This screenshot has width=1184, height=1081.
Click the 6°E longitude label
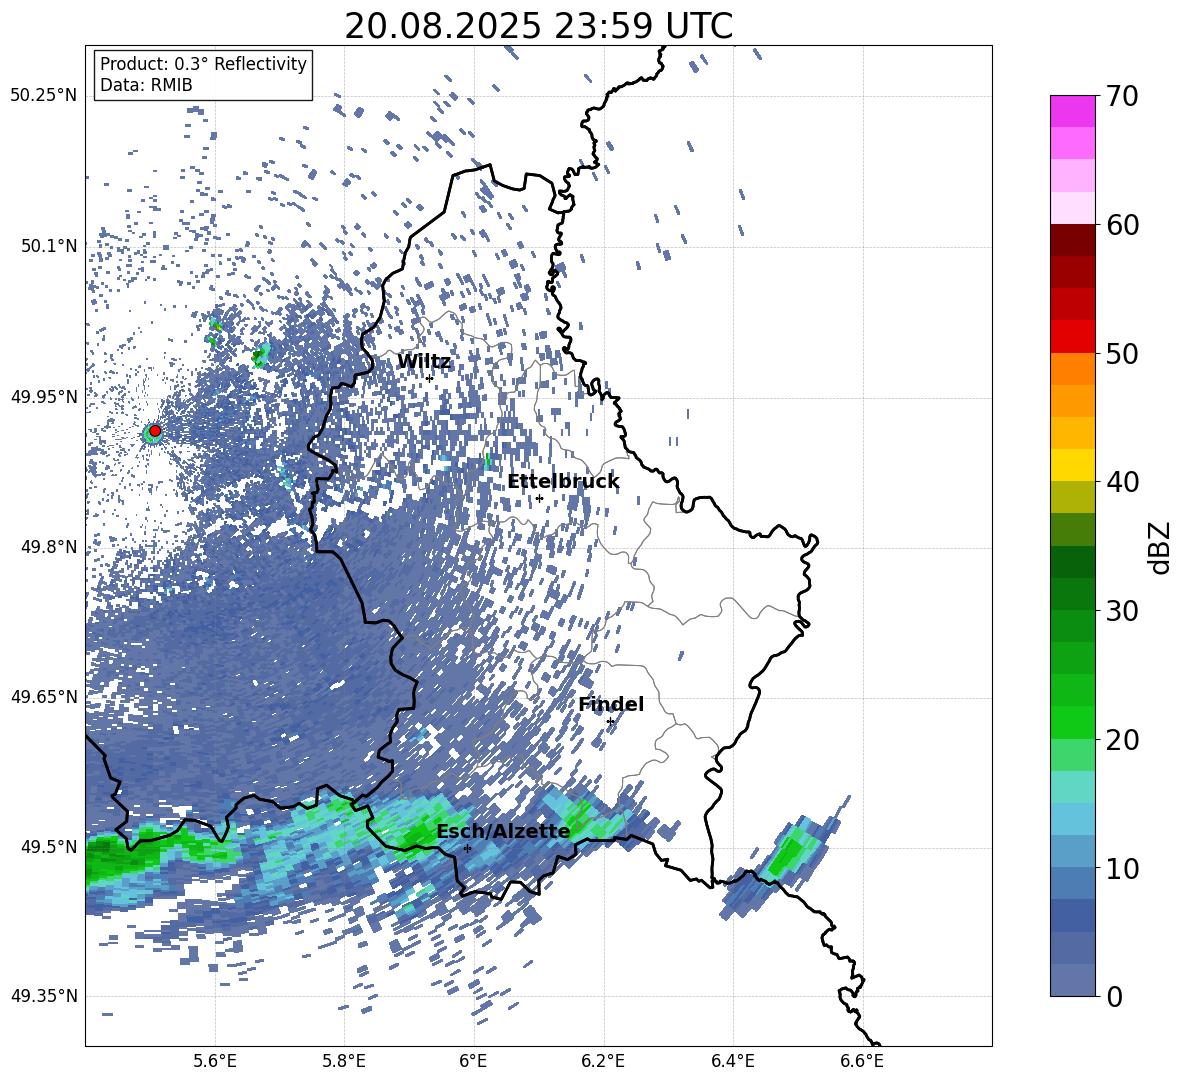[473, 1061]
